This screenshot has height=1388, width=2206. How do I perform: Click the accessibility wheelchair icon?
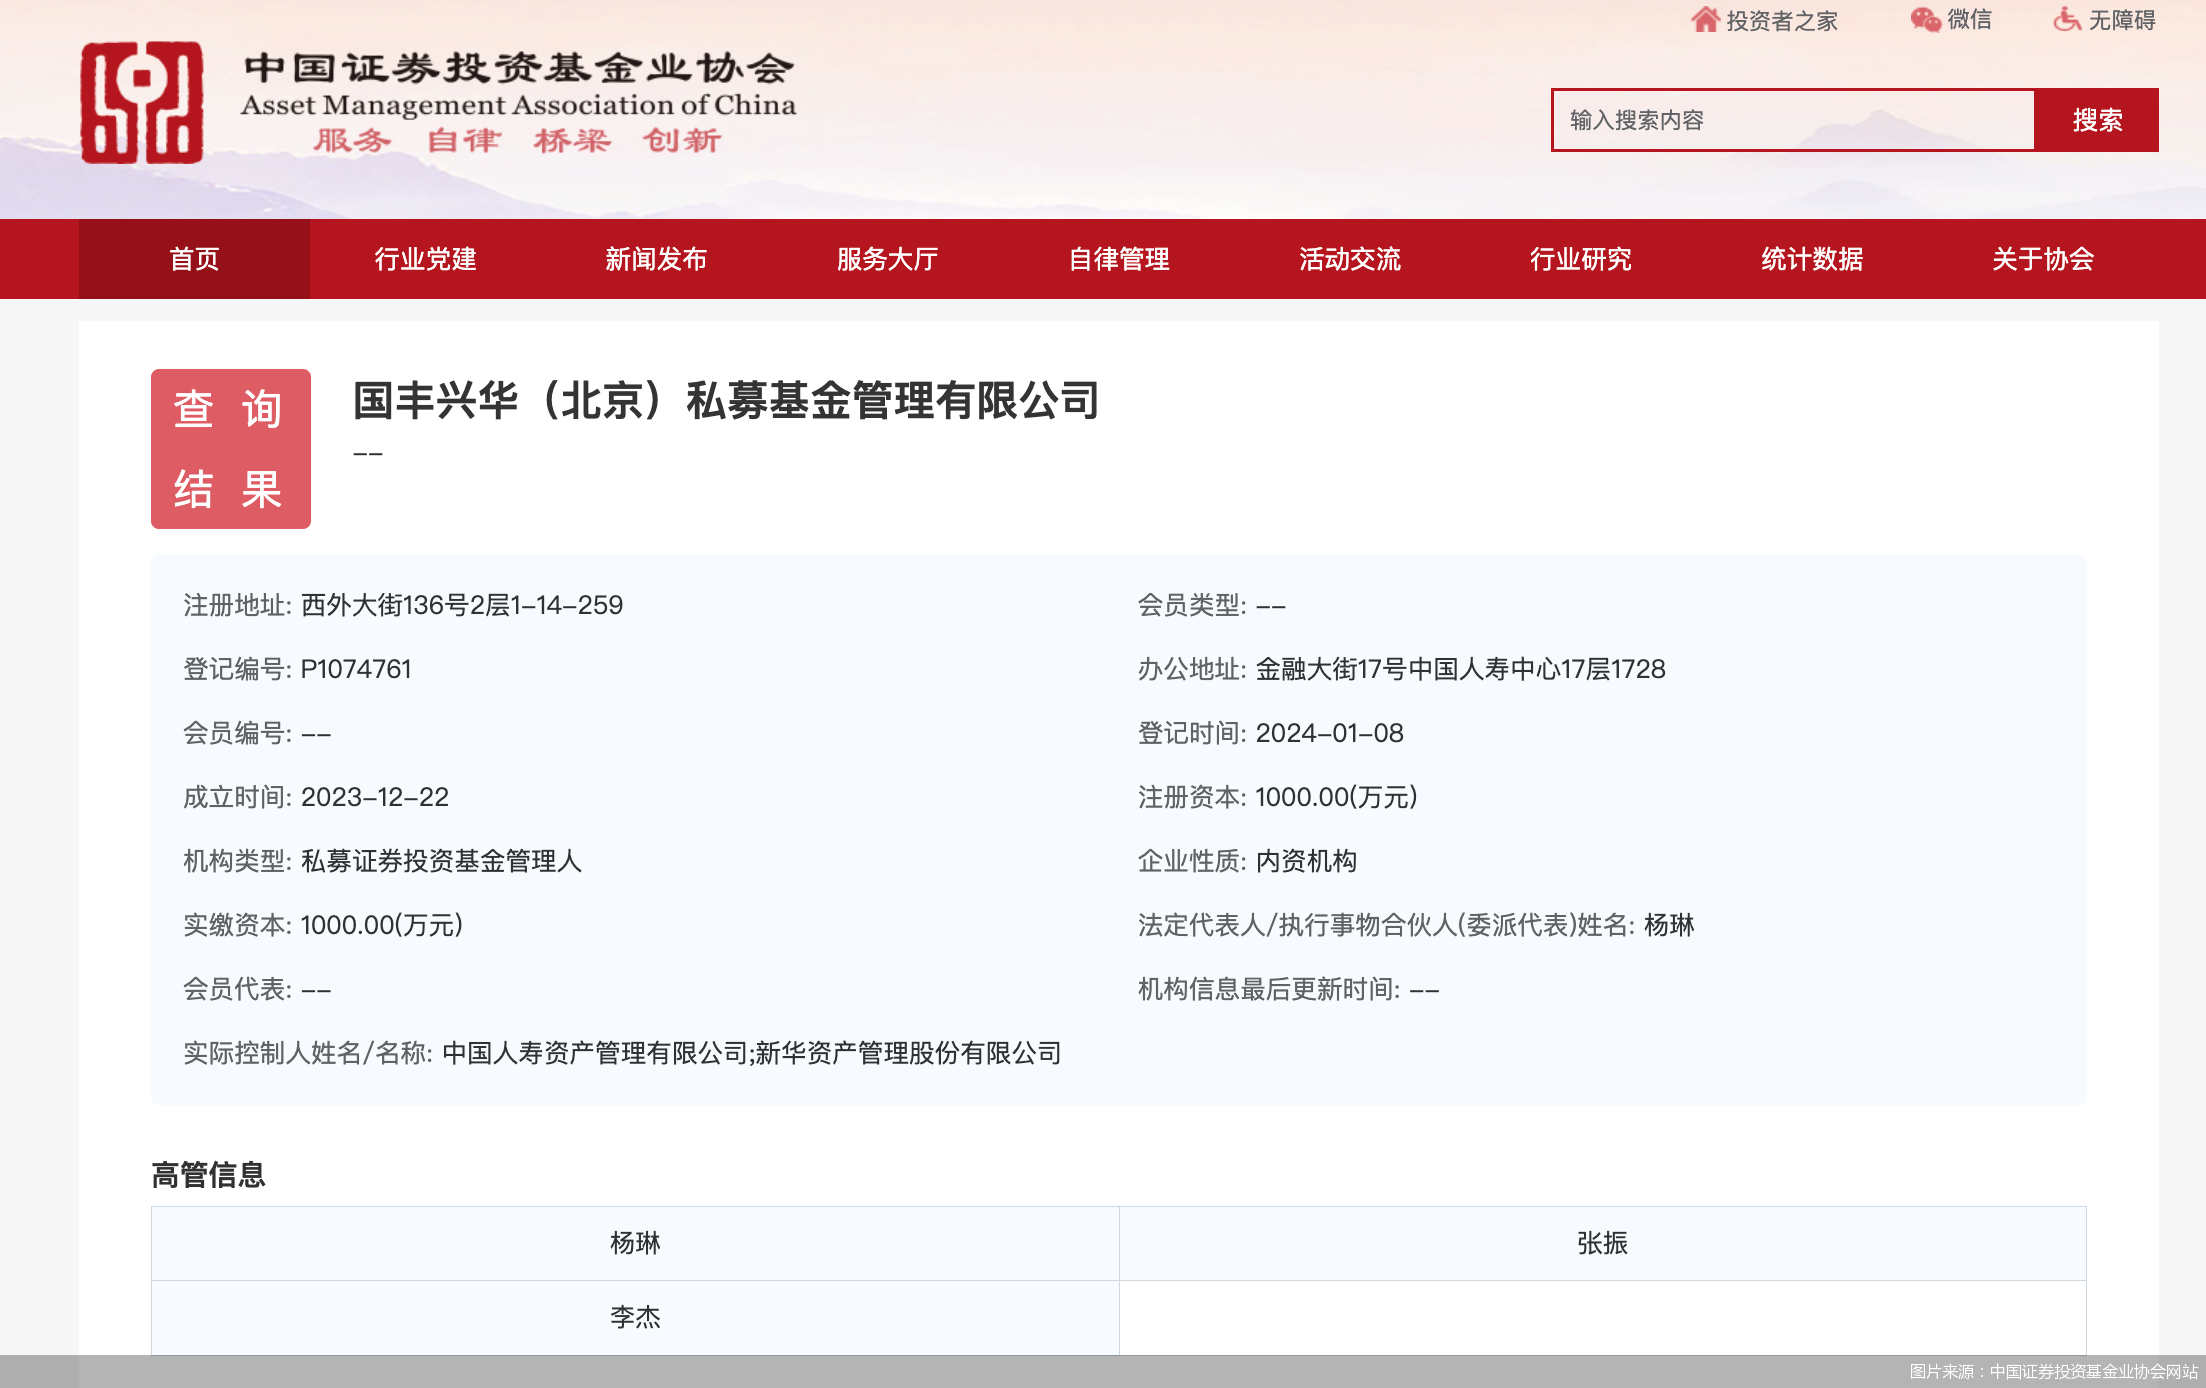(2066, 20)
